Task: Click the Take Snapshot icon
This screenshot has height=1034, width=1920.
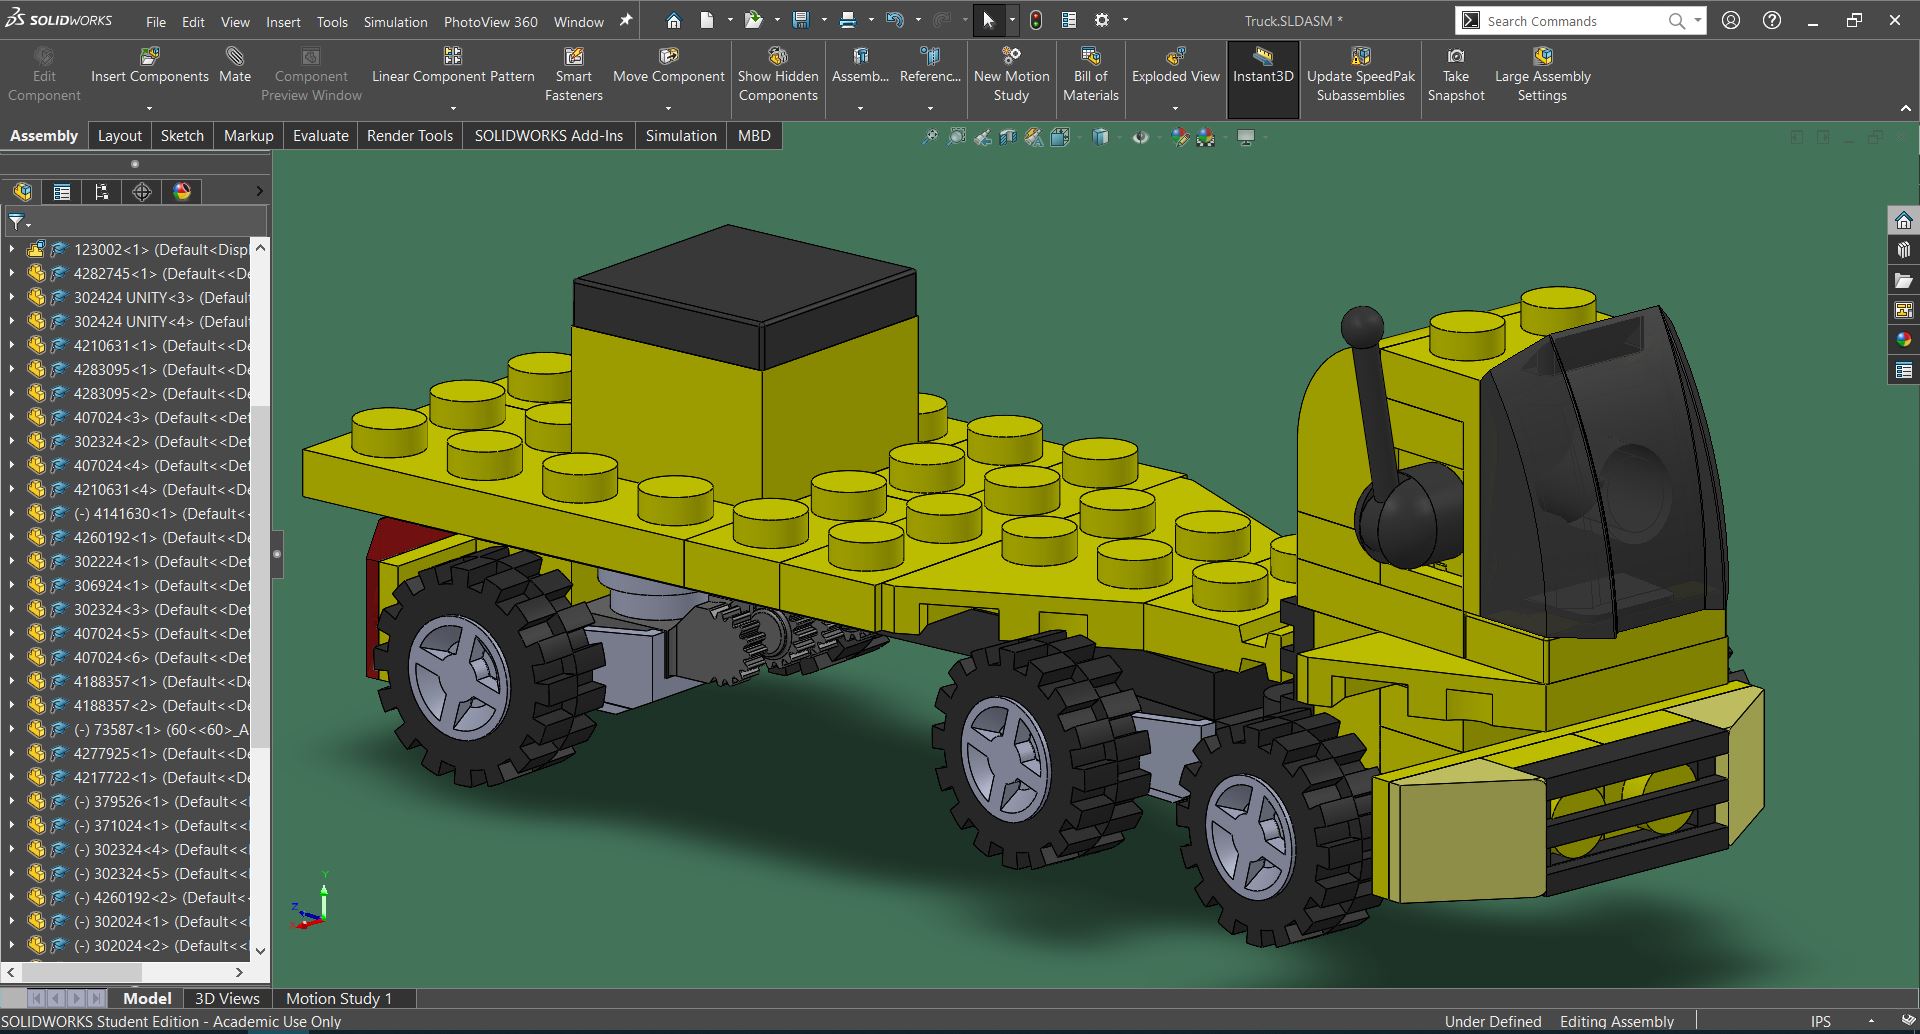Action: [1455, 57]
